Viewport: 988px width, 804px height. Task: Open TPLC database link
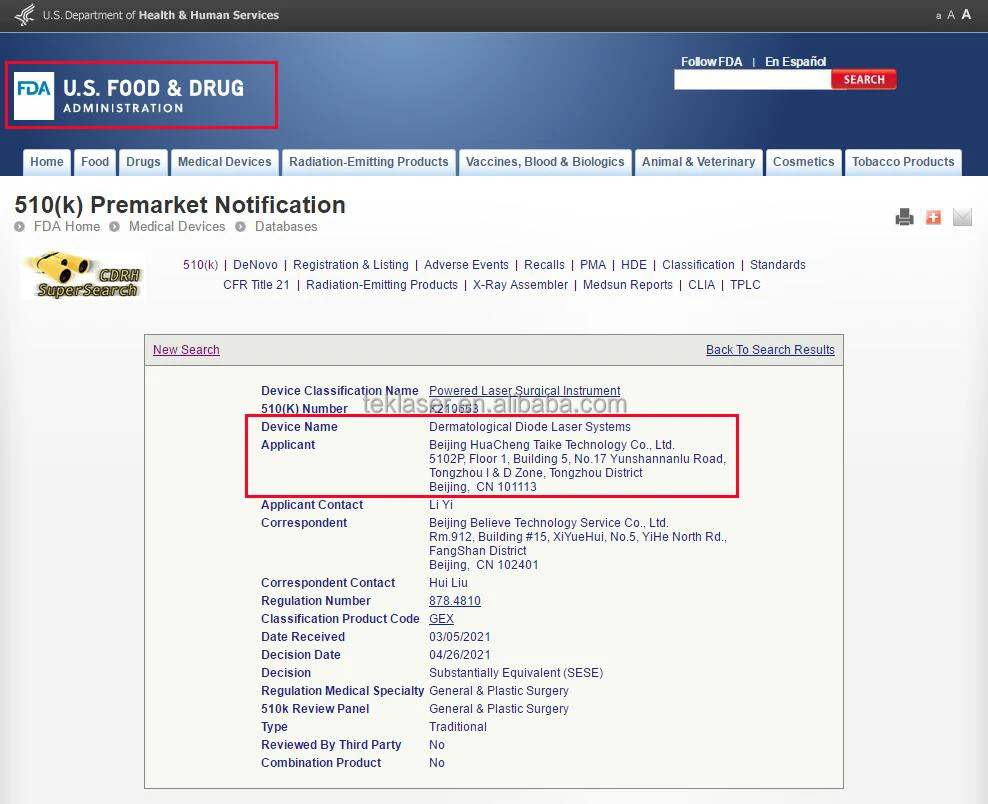click(x=745, y=285)
